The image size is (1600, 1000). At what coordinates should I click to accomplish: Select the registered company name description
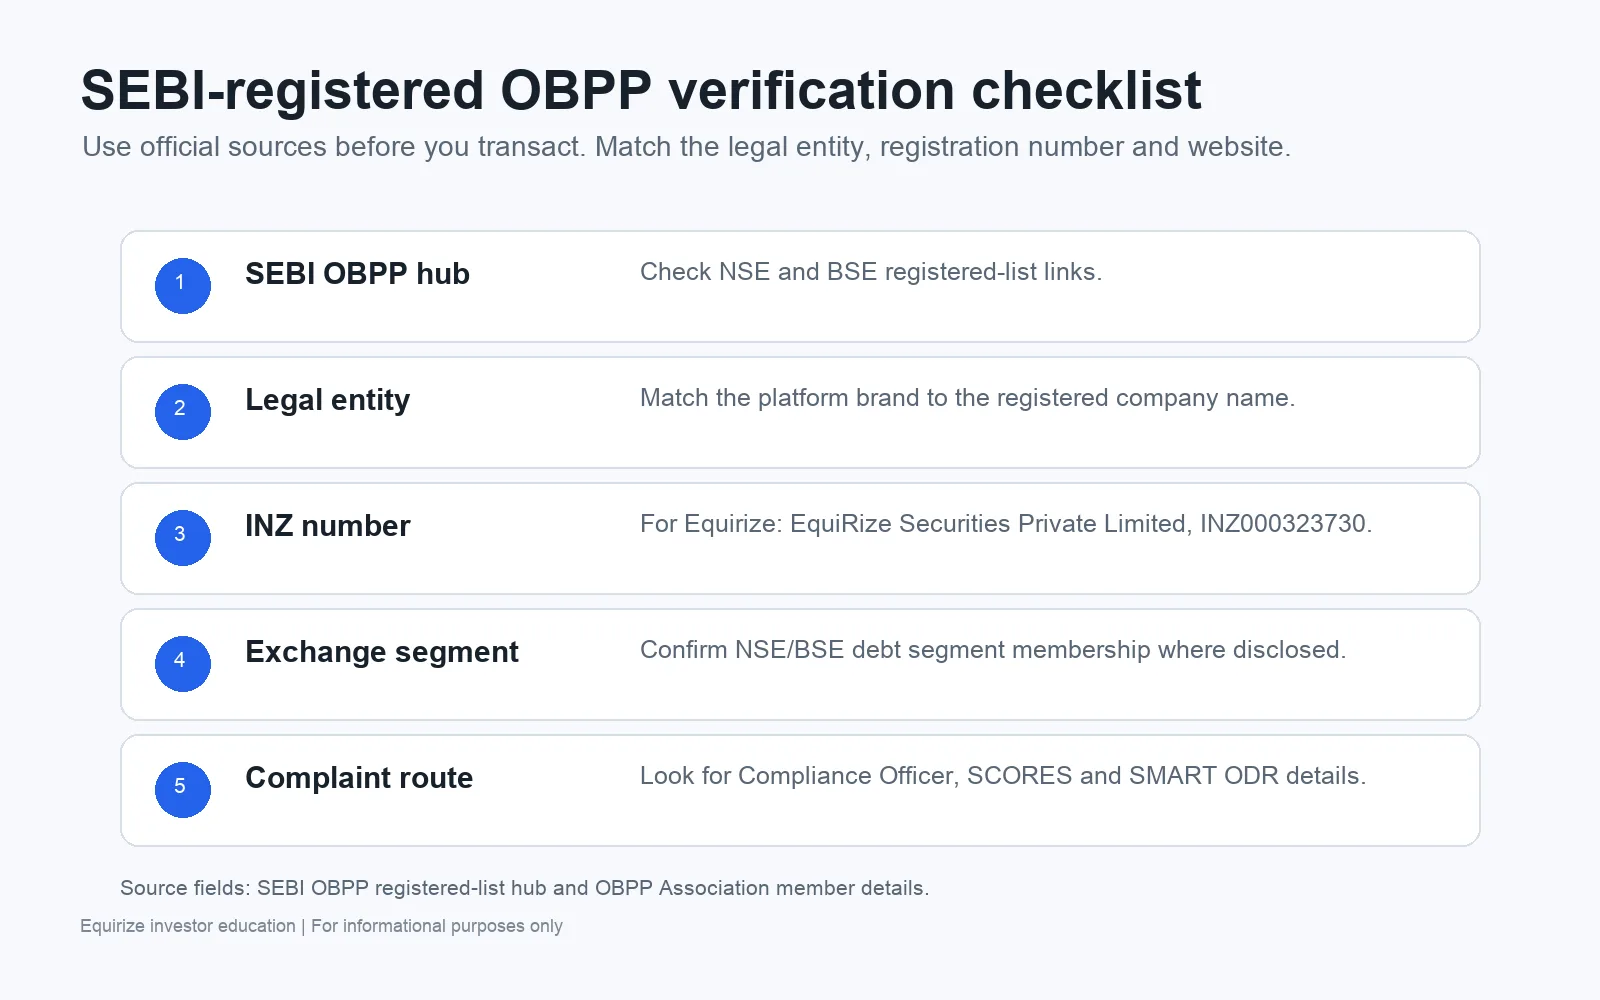(x=967, y=398)
